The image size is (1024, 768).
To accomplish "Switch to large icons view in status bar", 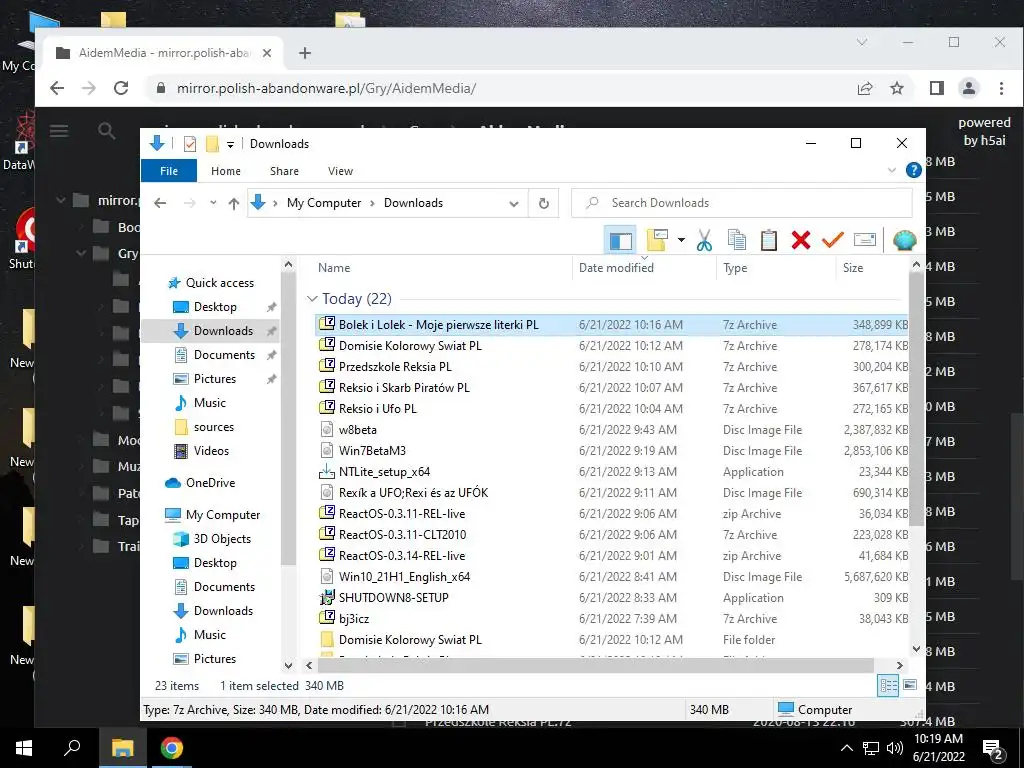I will click(910, 685).
